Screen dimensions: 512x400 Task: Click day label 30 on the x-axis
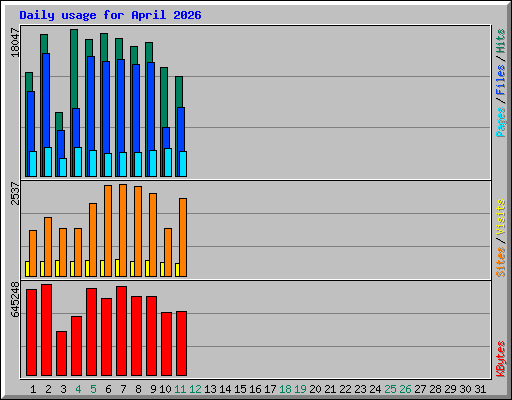465,389
